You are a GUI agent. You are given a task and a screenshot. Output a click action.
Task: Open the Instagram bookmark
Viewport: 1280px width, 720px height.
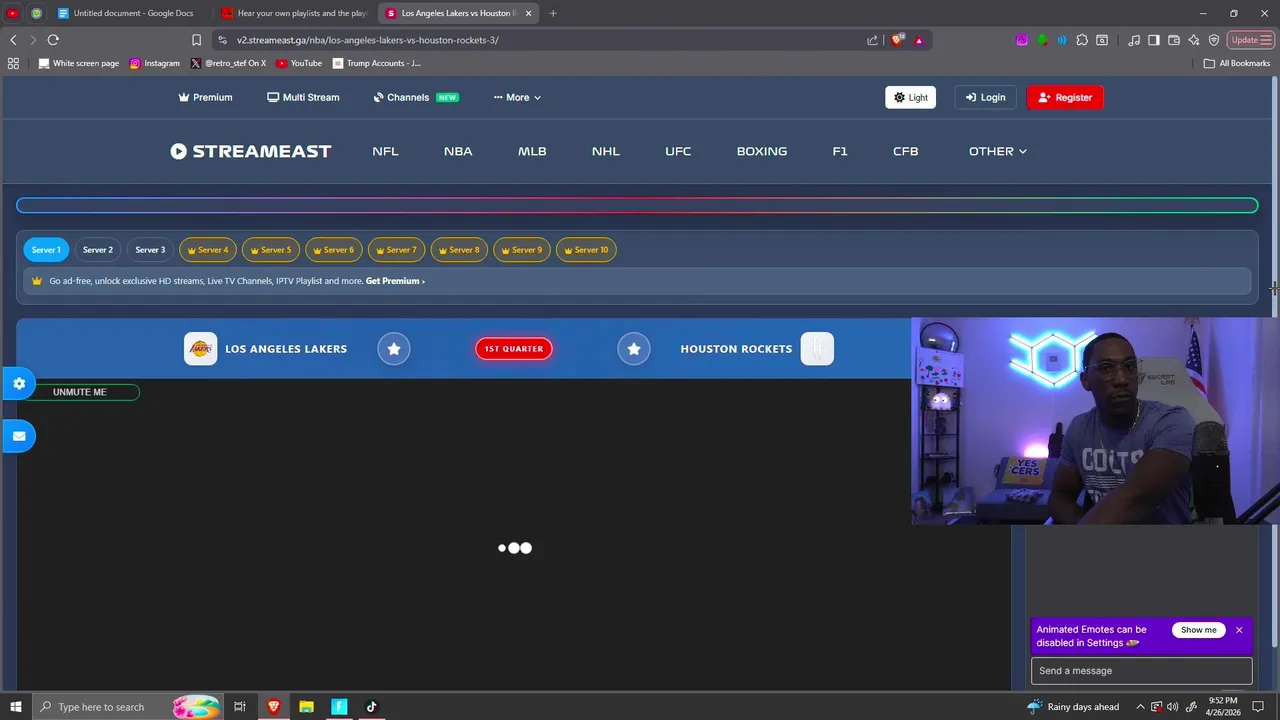tap(155, 63)
